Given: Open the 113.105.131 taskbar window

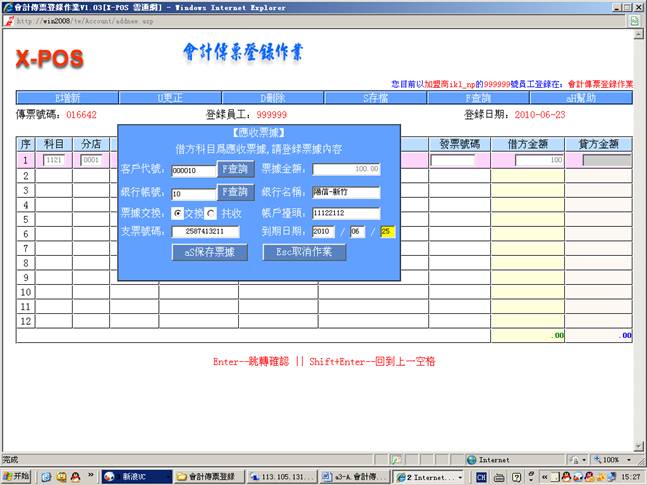Looking at the screenshot, I should 282,477.
